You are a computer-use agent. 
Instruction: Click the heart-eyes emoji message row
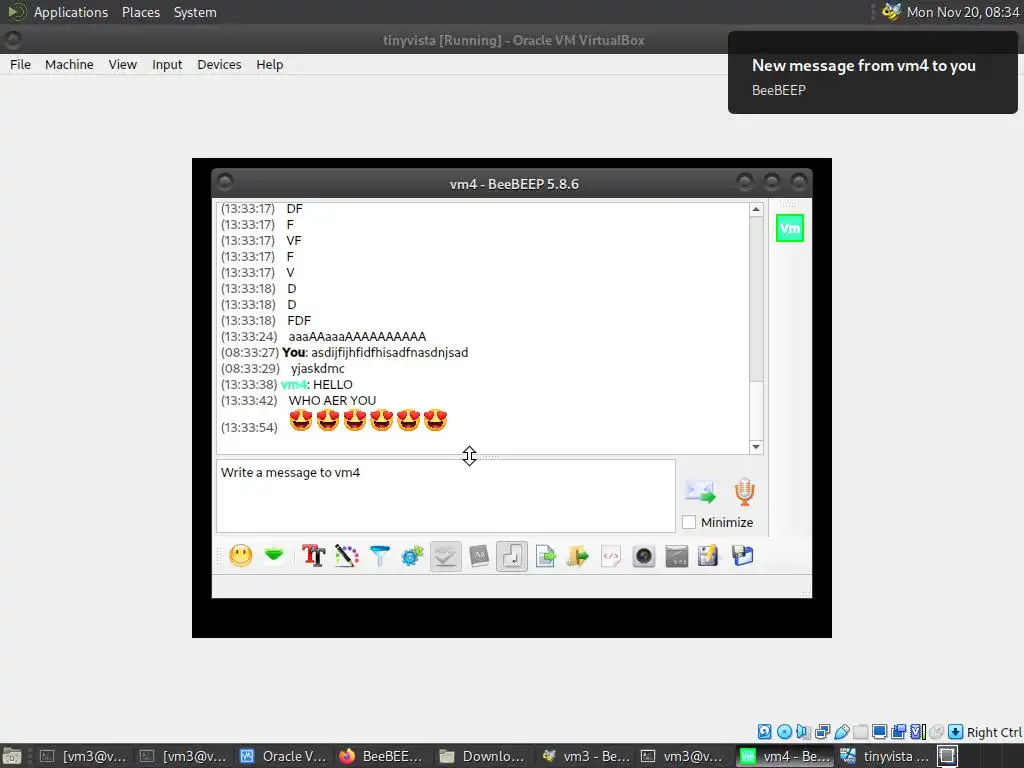[334, 422]
